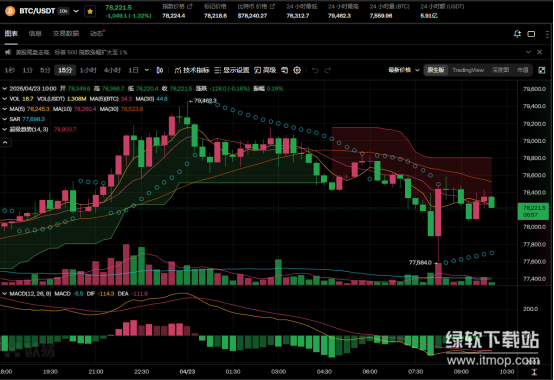Dismiss the news ticker banner
Viewport: 554px width, 380px height.
point(540,52)
